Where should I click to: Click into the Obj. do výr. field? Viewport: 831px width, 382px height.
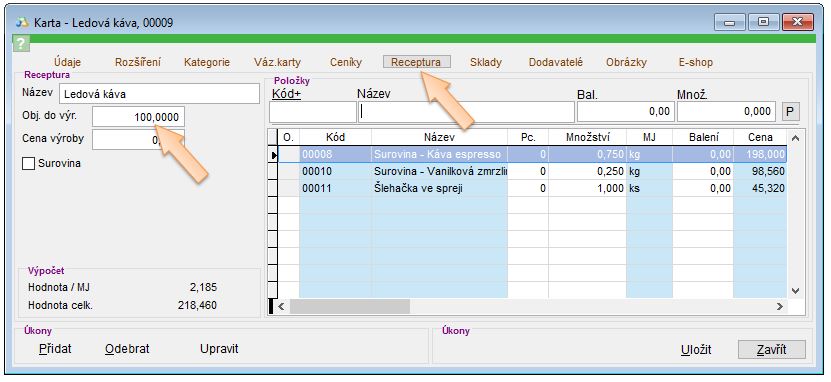[138, 117]
